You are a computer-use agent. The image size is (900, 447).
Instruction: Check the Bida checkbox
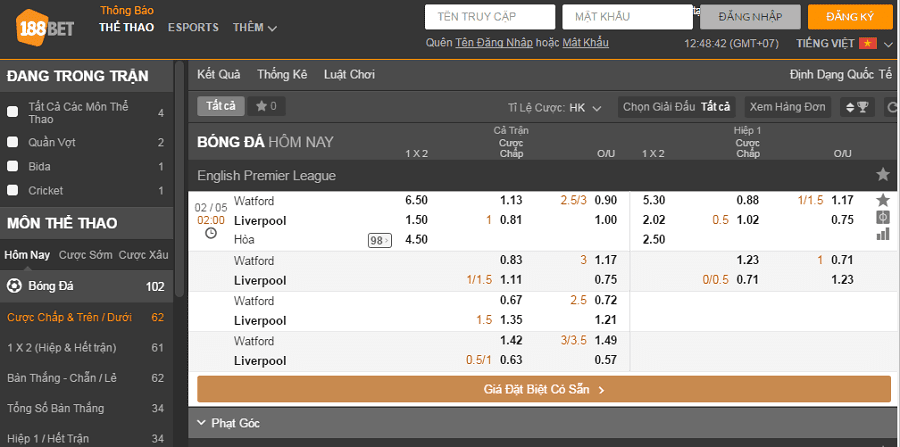[x=12, y=166]
